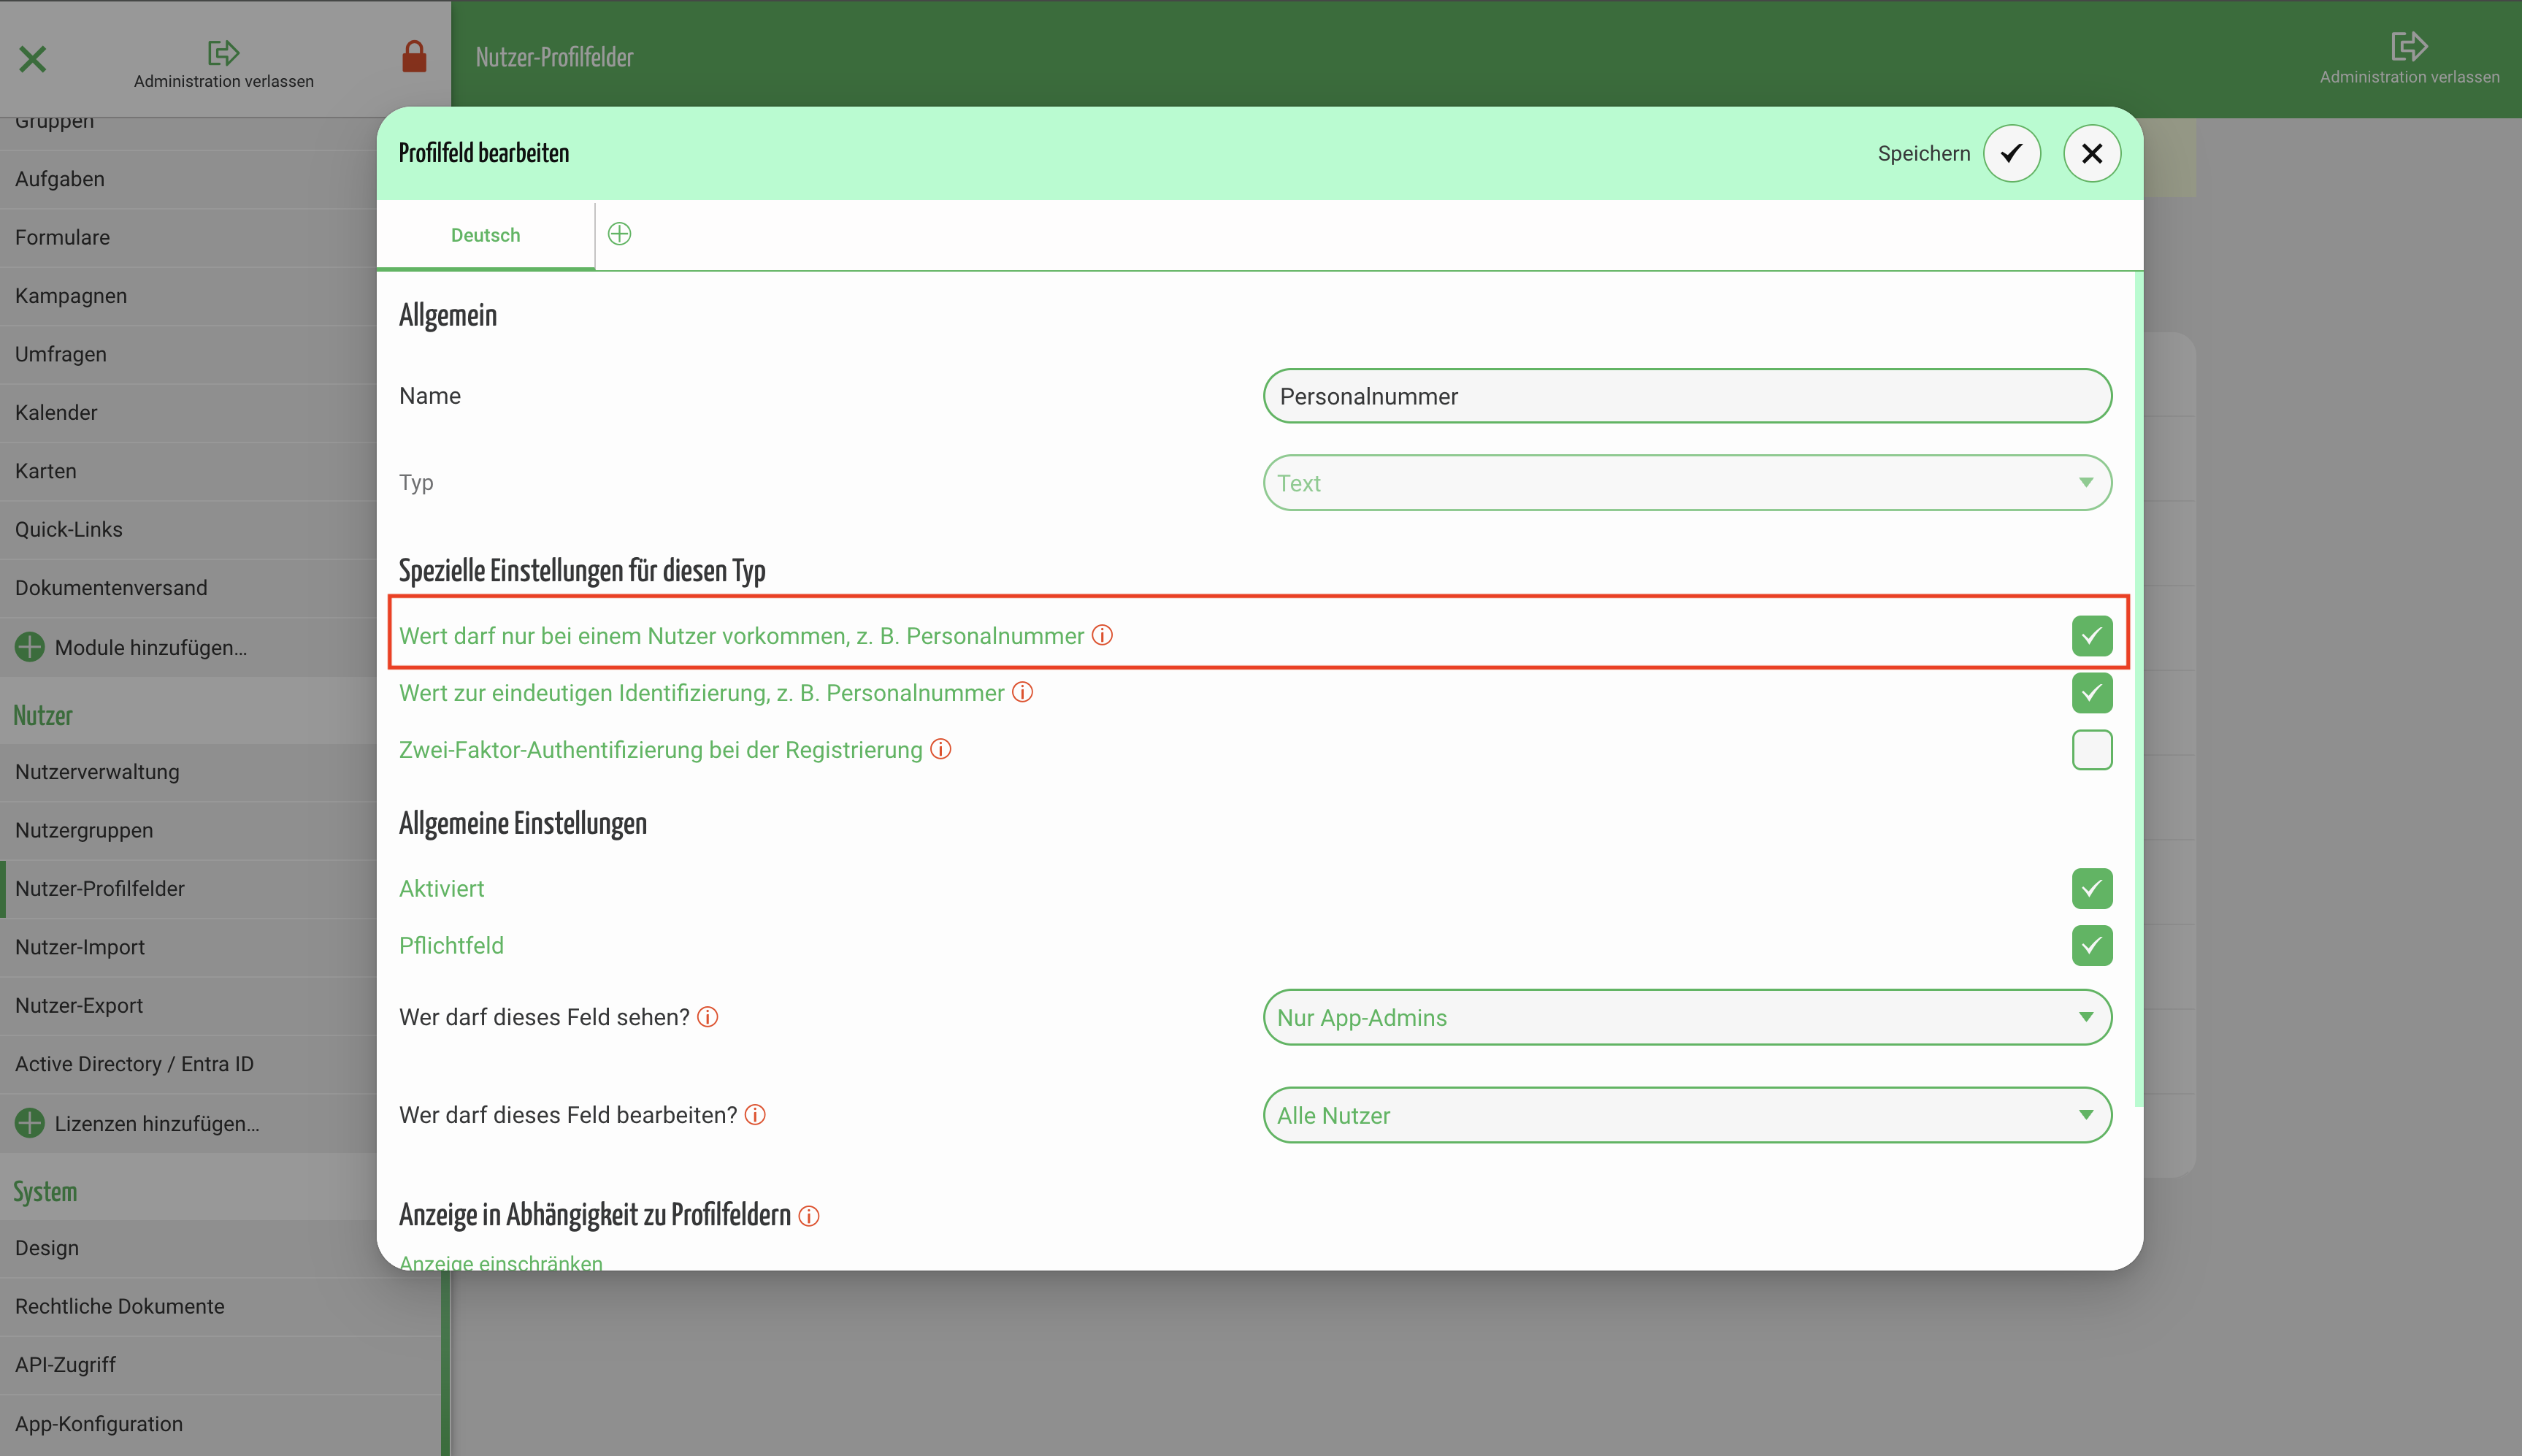The image size is (2522, 1456).
Task: Click 'Wert zur eindeutigen Identifizierung' label text
Action: 701,693
